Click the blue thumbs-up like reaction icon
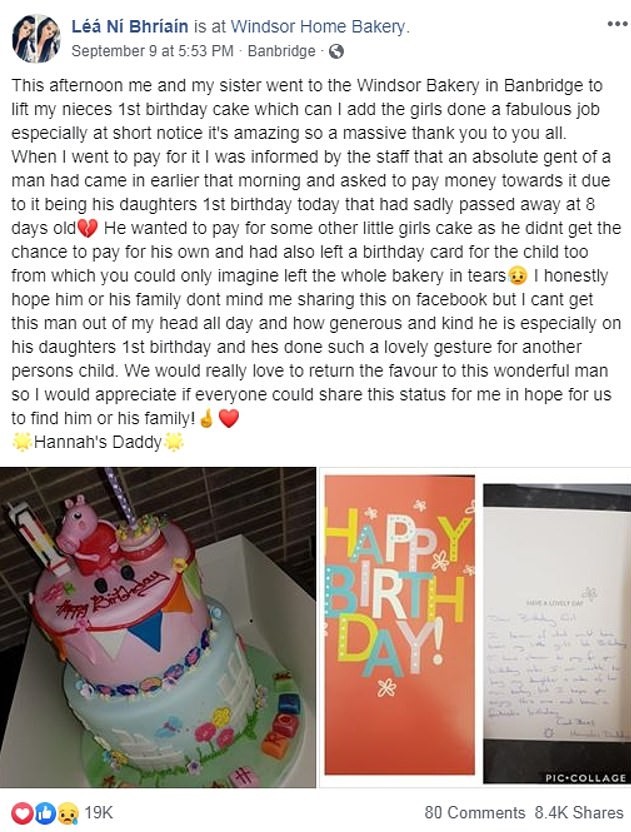 point(46,812)
